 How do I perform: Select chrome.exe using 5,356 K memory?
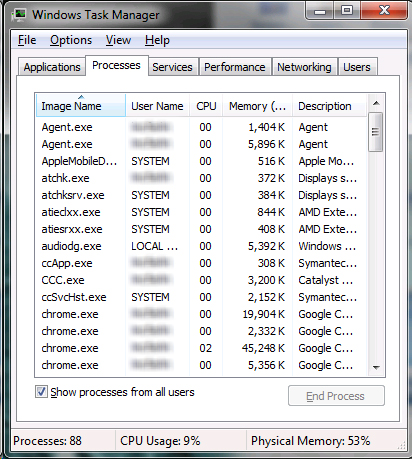[x=201, y=365]
